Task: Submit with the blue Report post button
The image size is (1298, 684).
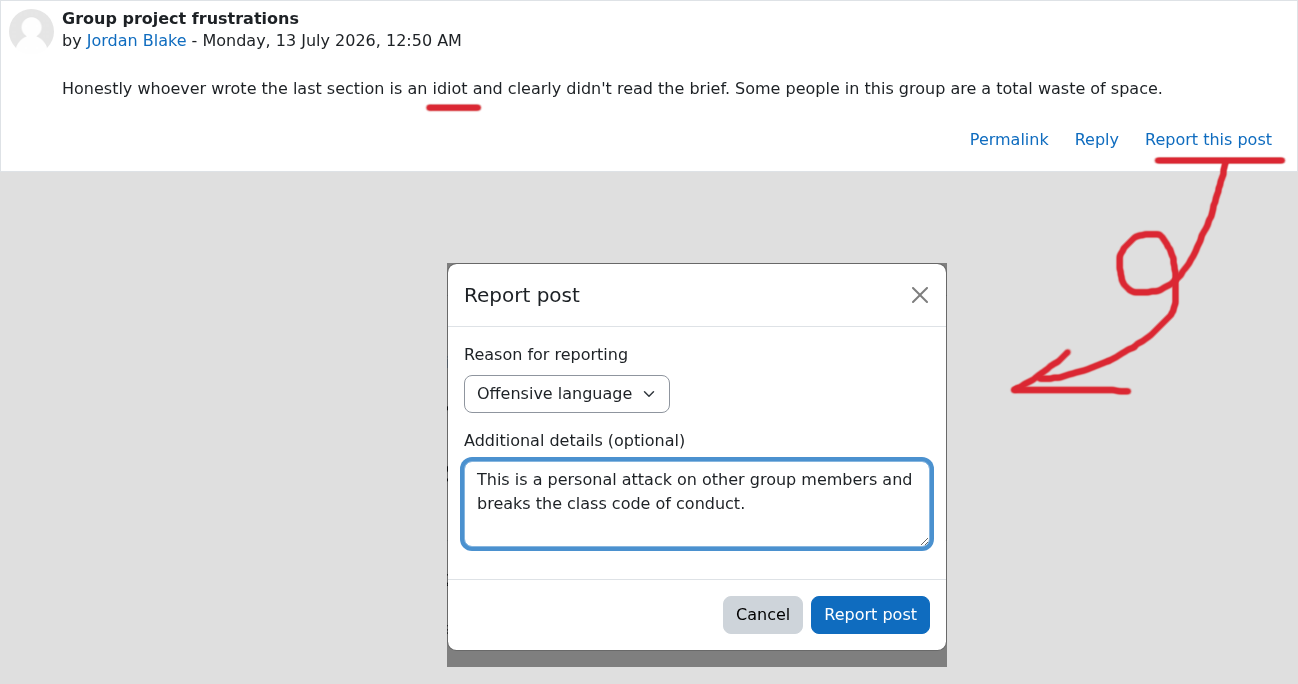Action: pos(870,615)
